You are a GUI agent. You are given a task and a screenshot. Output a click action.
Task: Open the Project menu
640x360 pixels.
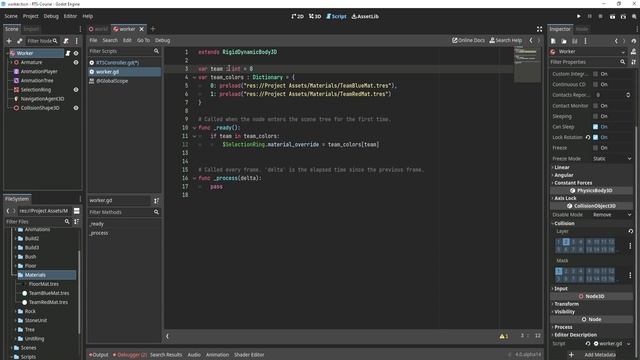coord(31,16)
